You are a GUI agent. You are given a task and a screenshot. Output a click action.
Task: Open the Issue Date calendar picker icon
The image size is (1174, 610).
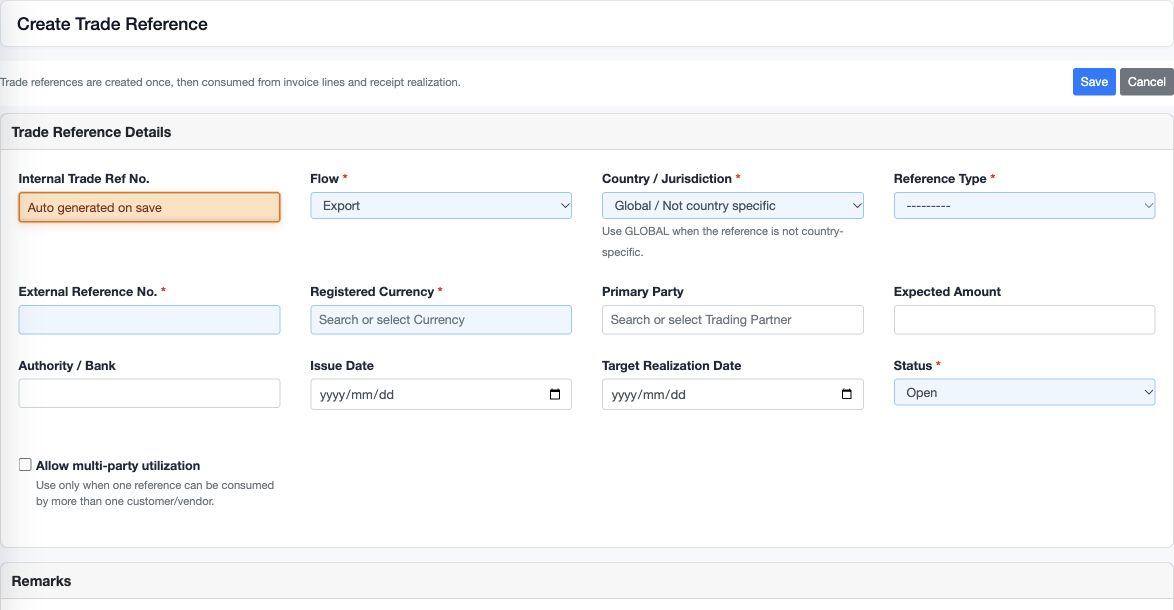[555, 394]
